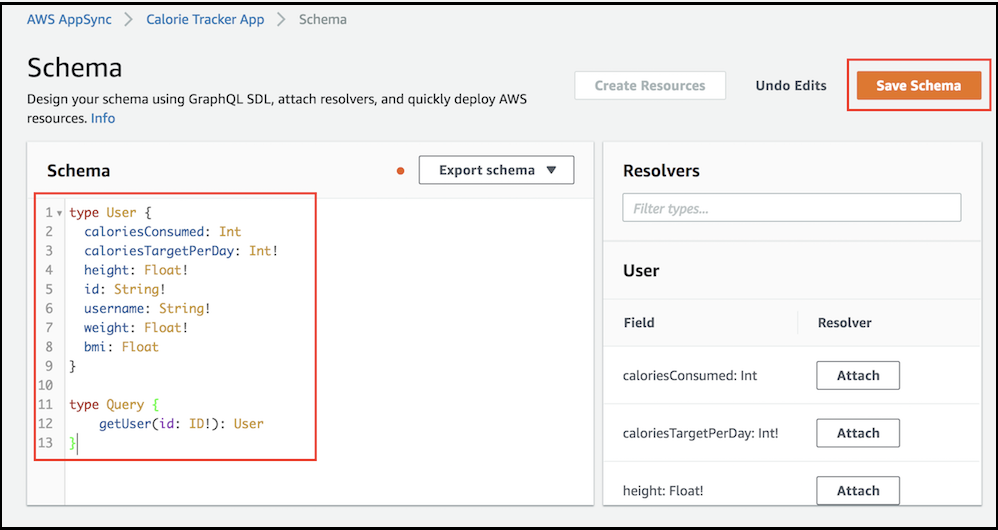Screen dimensions: 998x530
Task: Click the Resolver column header
Action: [845, 323]
